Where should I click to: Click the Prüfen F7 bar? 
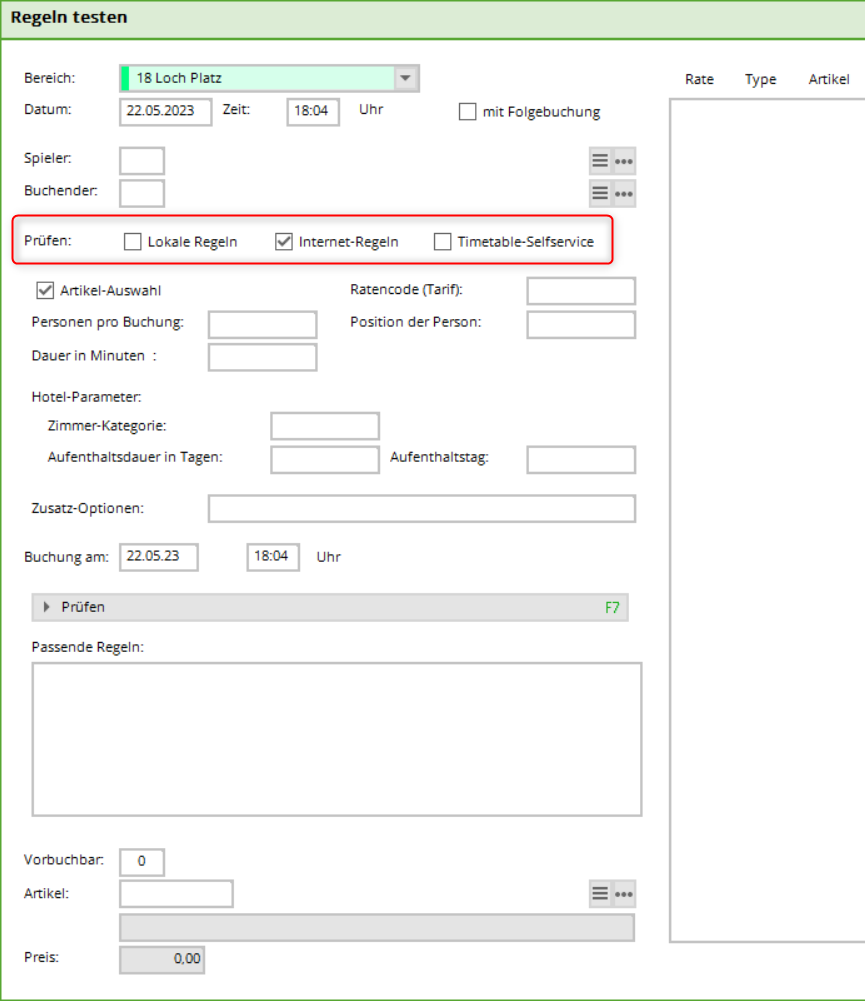(x=330, y=607)
